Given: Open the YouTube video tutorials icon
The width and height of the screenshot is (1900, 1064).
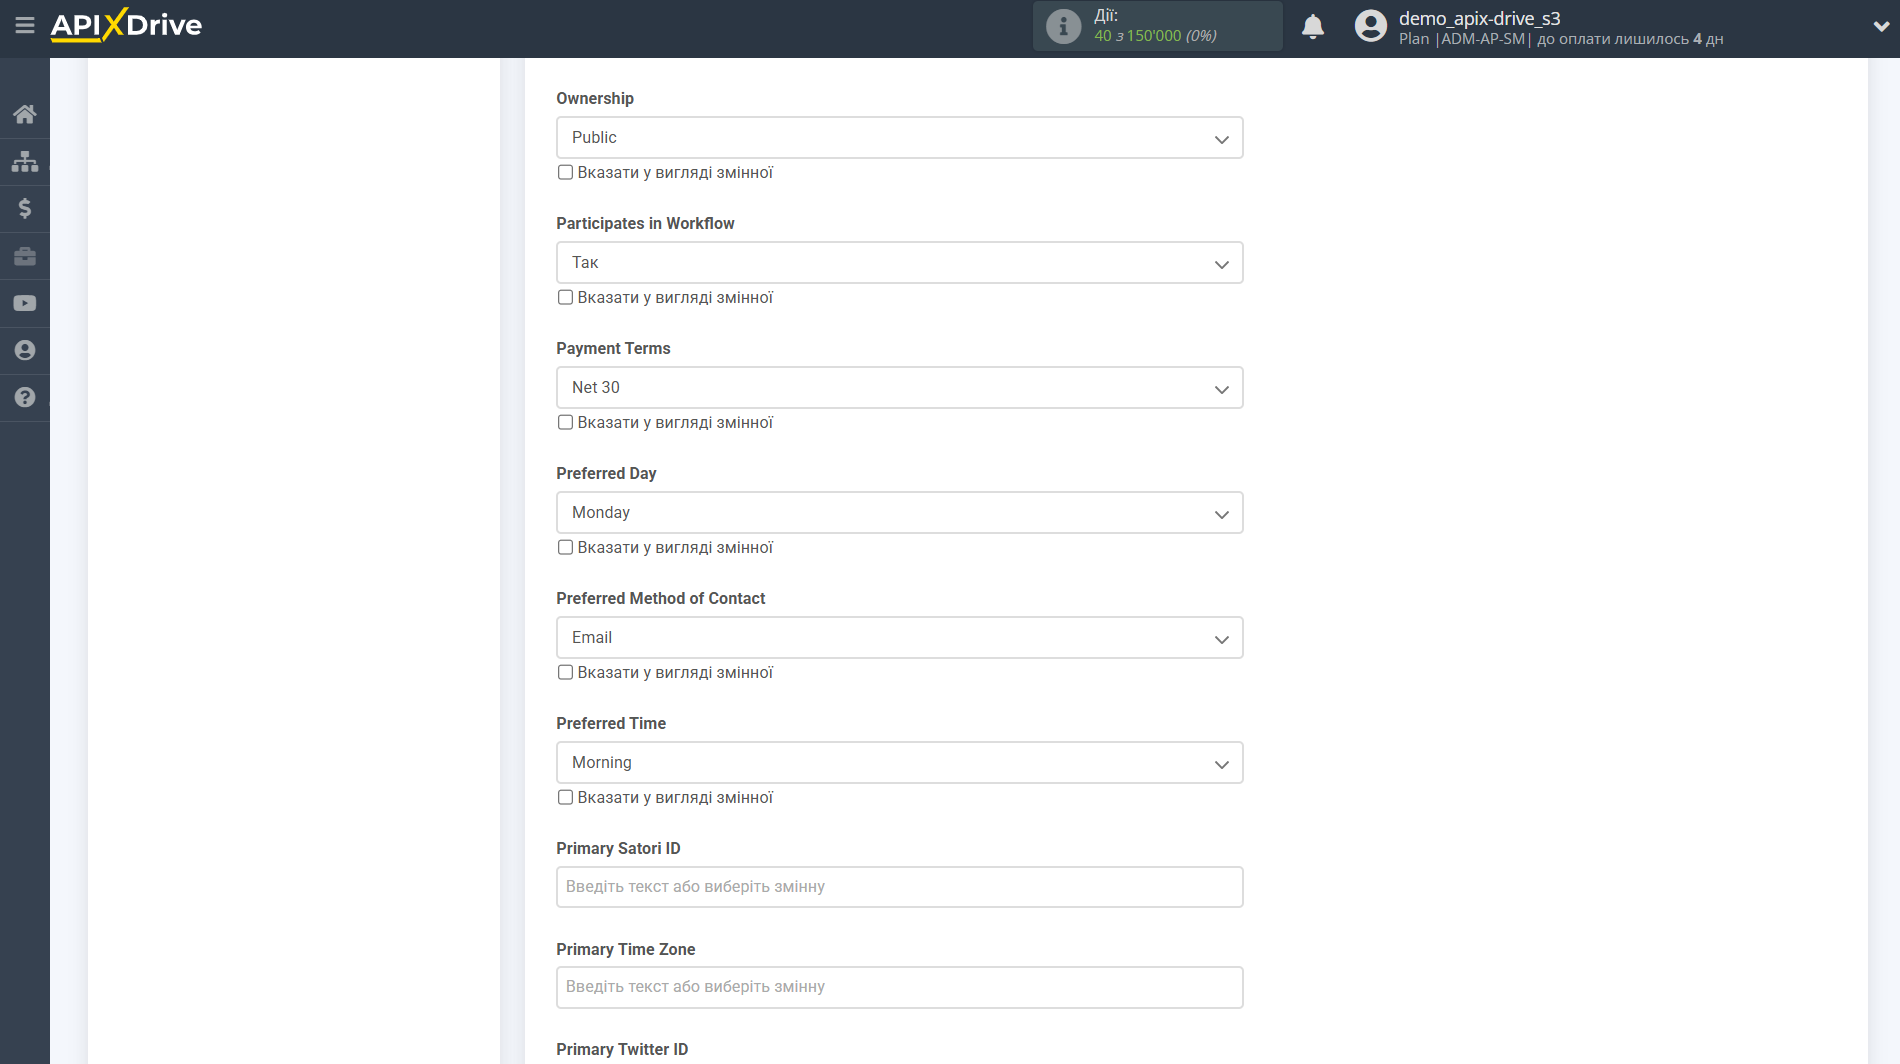Looking at the screenshot, I should [x=25, y=303].
